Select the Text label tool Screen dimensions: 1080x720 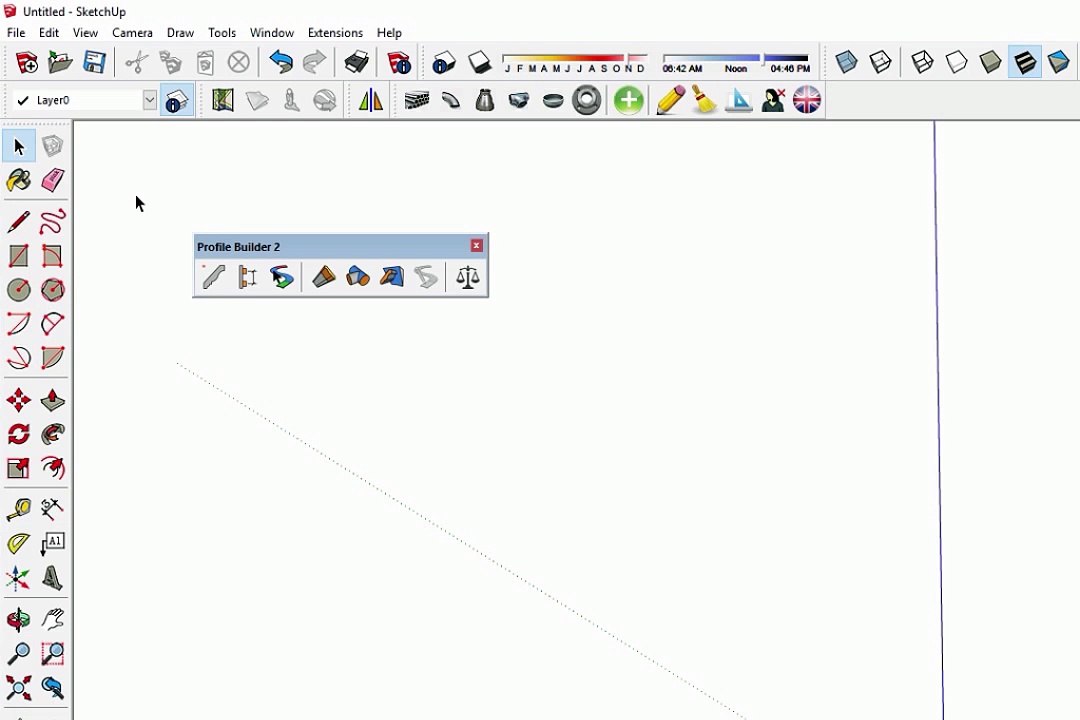[52, 543]
